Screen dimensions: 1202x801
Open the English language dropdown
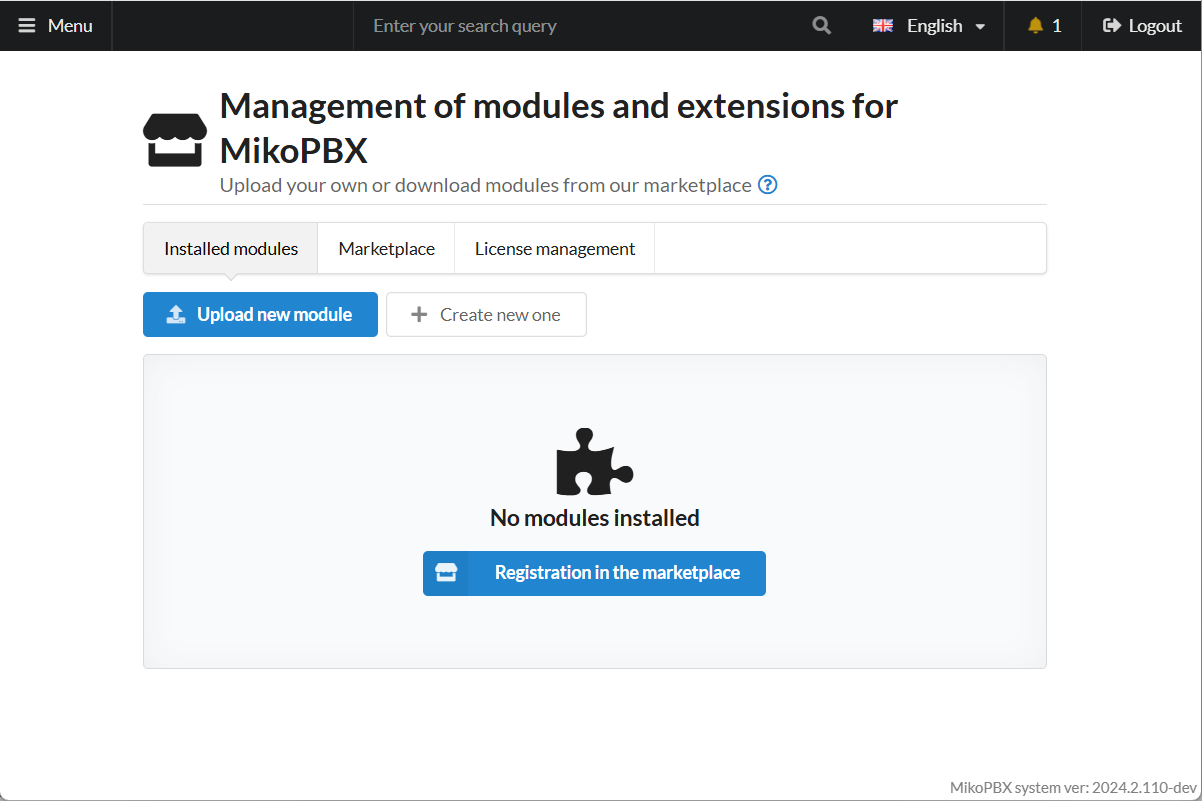[934, 26]
